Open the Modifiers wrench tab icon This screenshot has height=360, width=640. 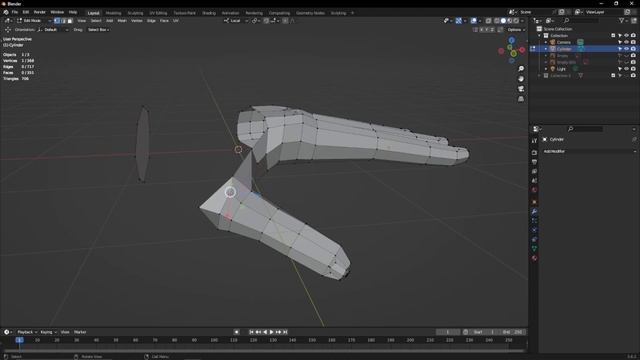(x=534, y=211)
